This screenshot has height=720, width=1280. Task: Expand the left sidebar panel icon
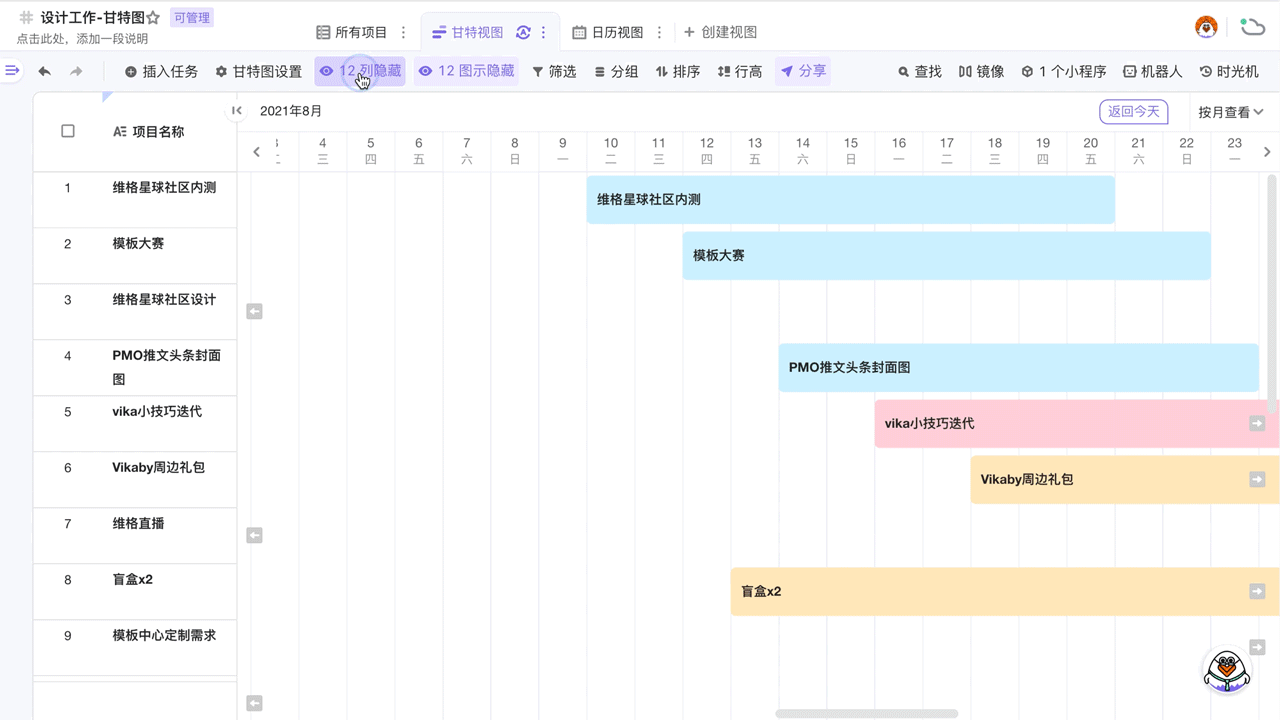12,70
